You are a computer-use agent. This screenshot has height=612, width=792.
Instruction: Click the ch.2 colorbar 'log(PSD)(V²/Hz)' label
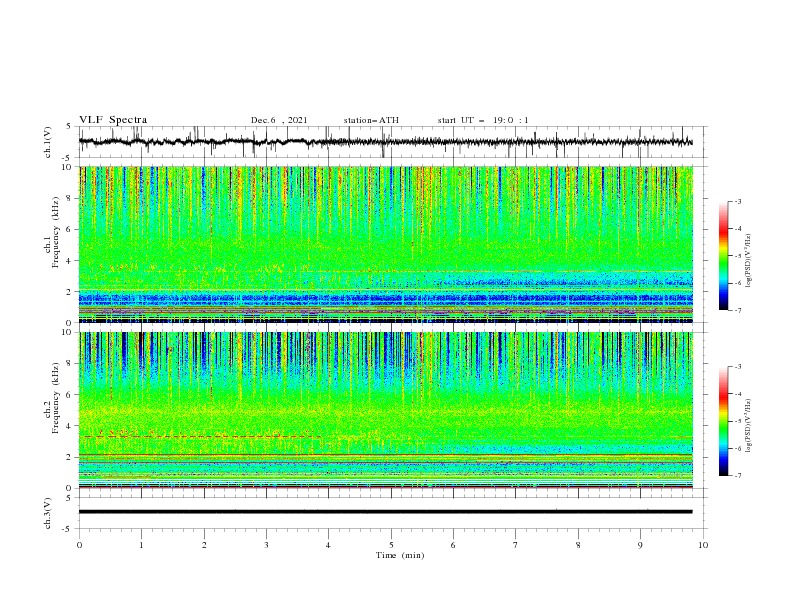click(x=748, y=426)
